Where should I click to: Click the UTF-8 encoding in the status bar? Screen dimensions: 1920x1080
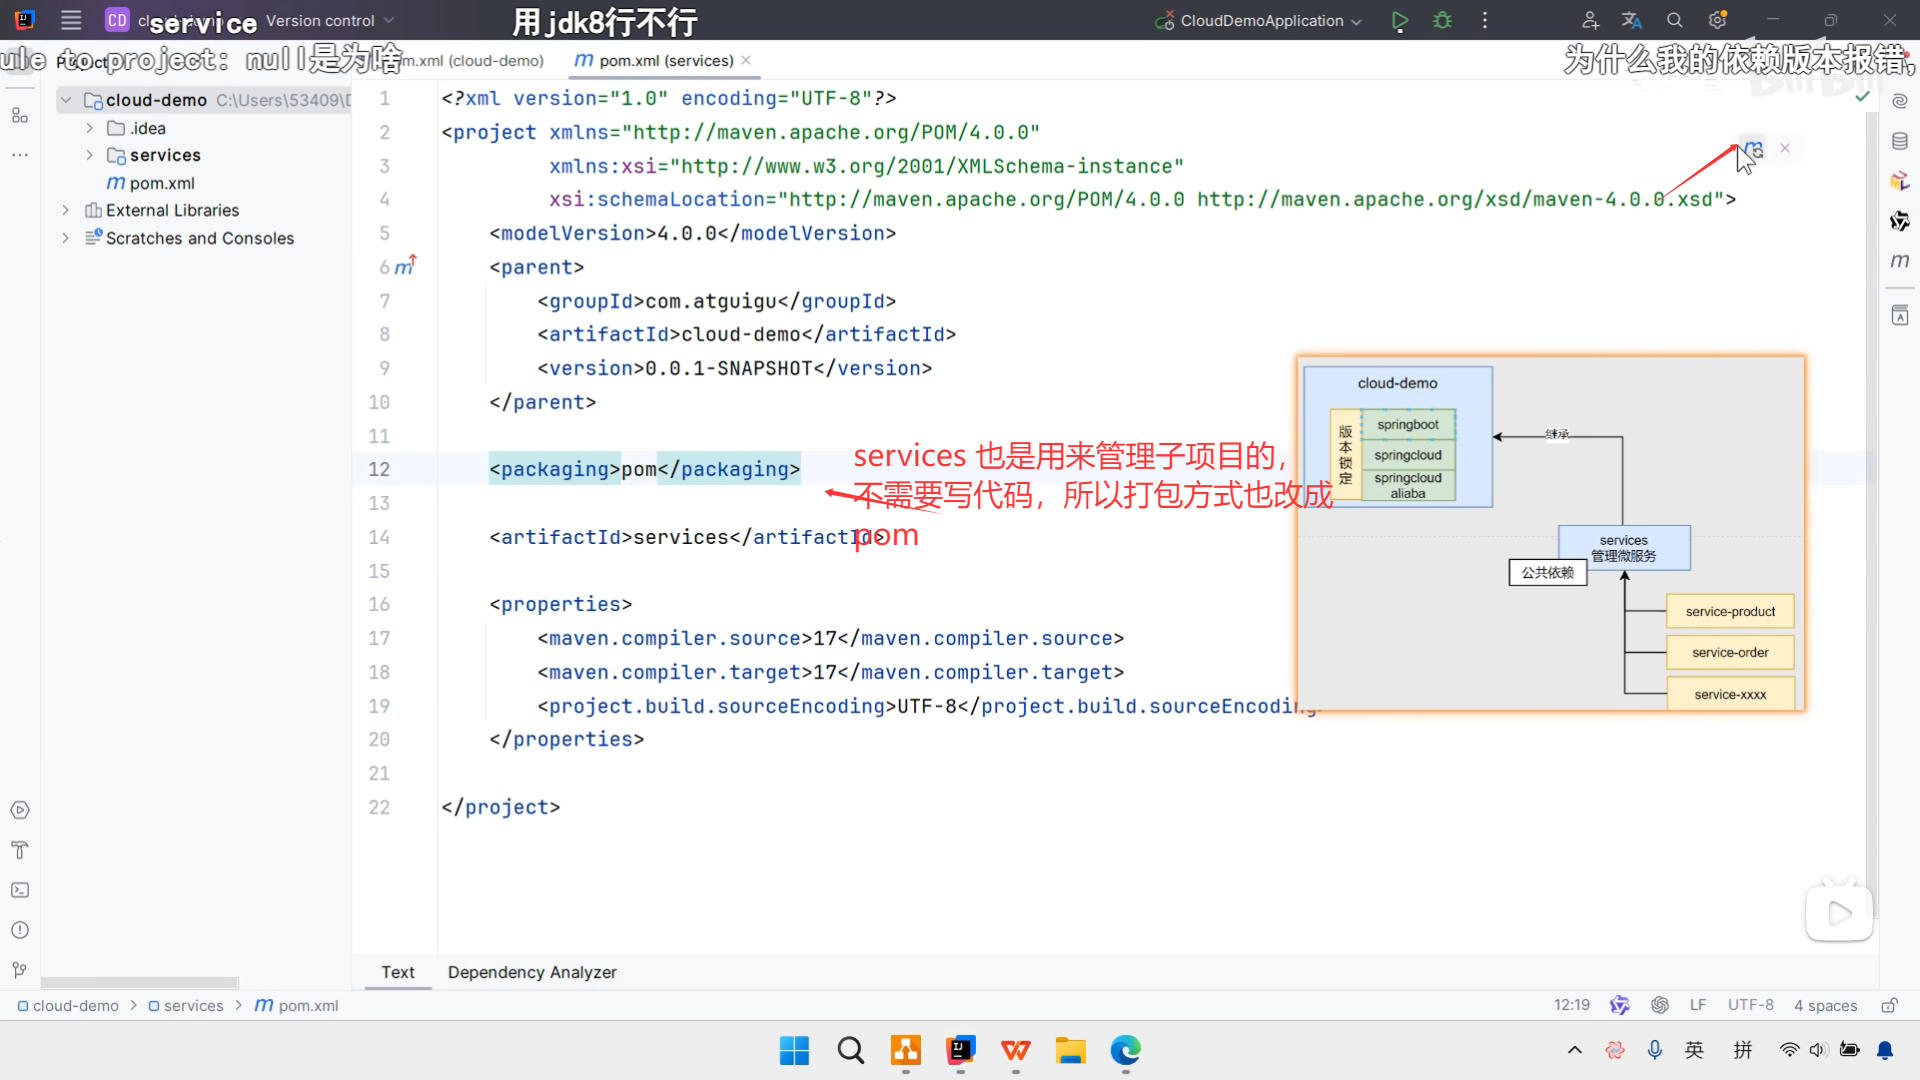click(1750, 1005)
